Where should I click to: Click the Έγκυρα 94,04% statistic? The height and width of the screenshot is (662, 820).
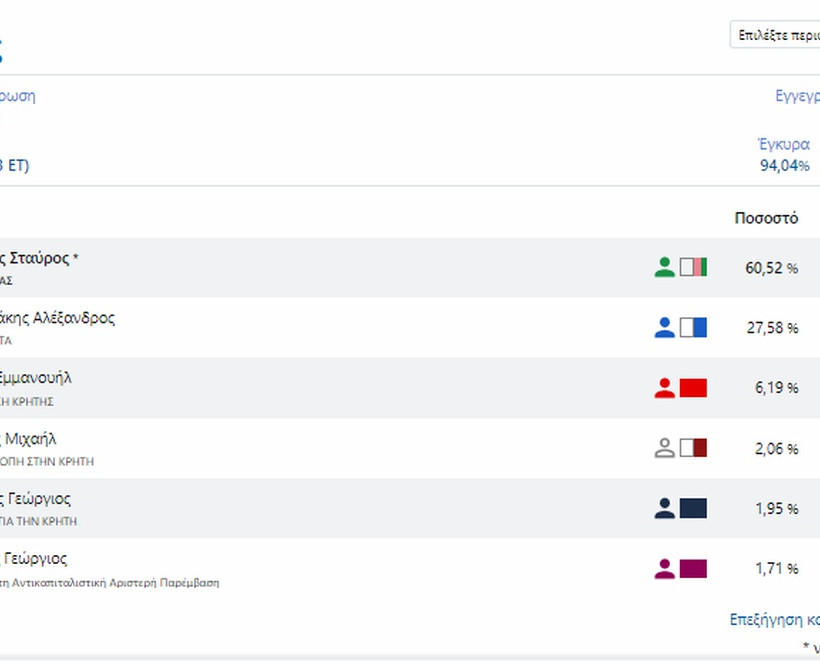point(784,155)
